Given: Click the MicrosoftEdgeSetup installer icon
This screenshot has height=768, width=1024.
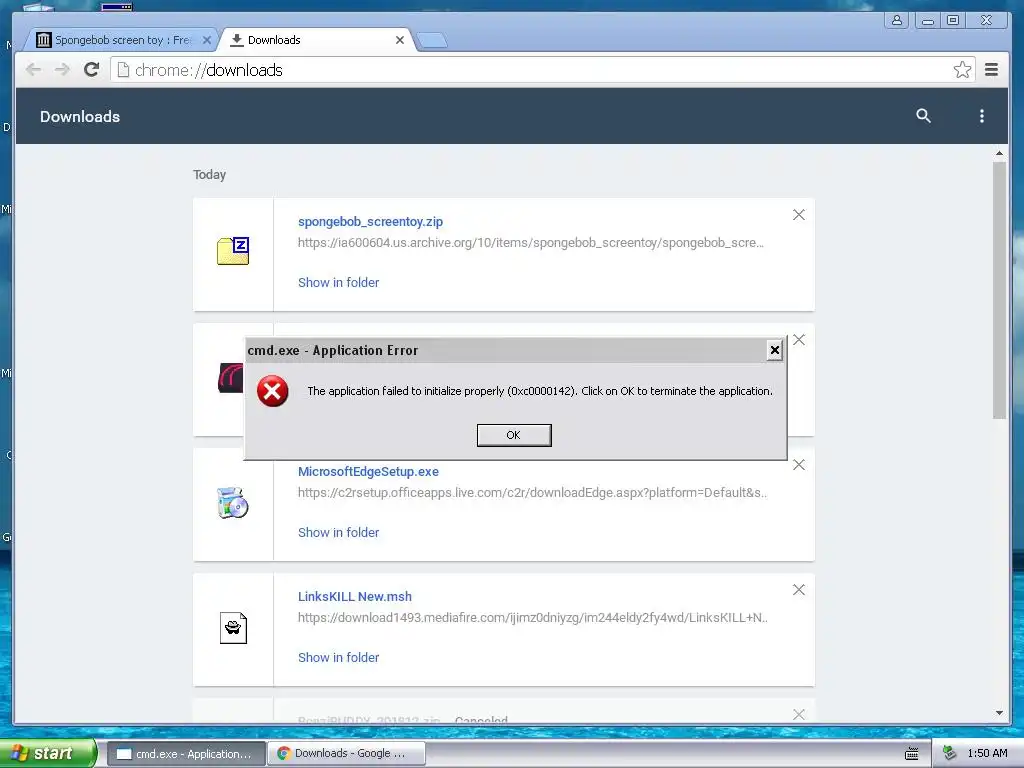Looking at the screenshot, I should pos(233,503).
